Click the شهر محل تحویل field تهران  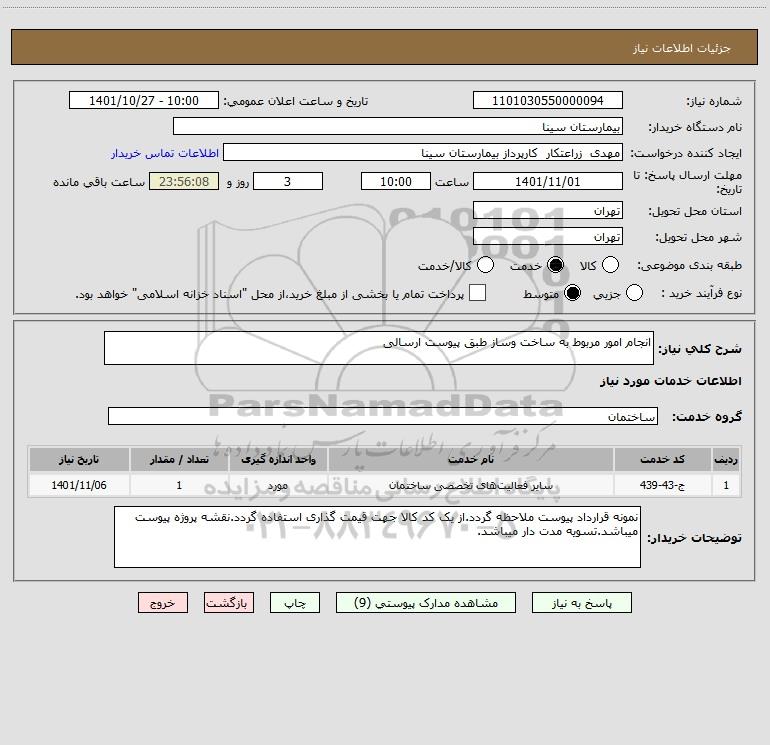click(x=548, y=237)
